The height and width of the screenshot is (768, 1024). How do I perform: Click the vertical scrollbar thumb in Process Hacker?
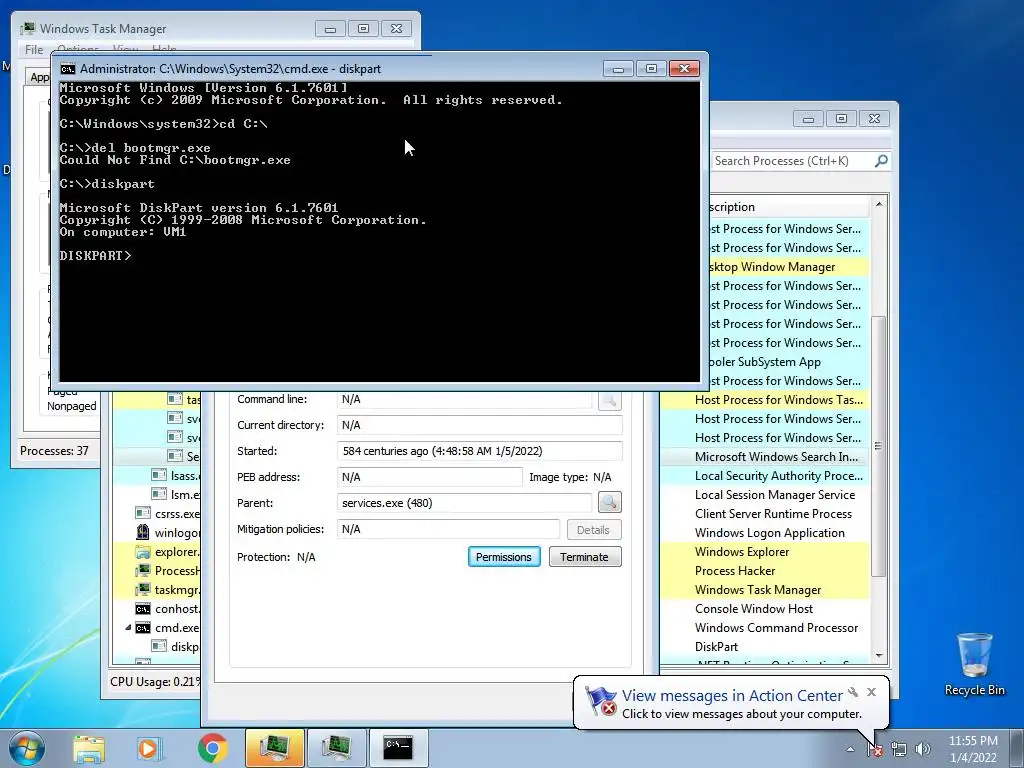click(x=879, y=446)
